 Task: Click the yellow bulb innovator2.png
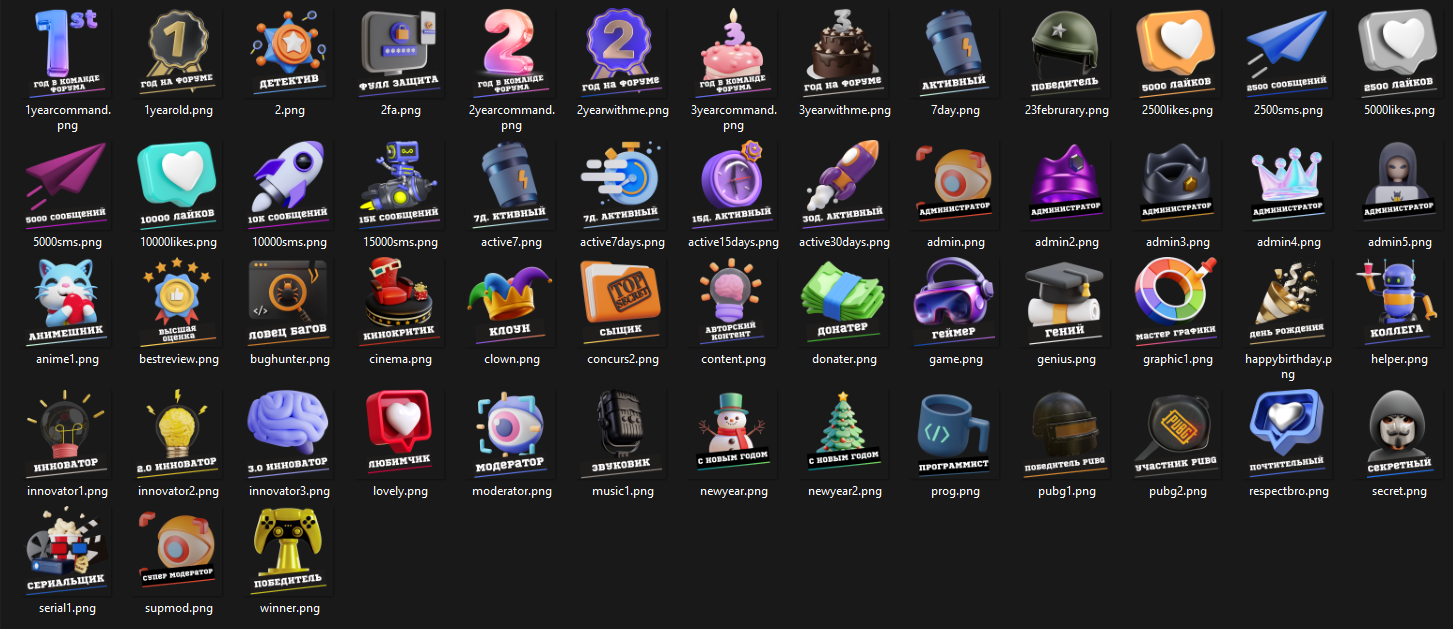tap(179, 434)
